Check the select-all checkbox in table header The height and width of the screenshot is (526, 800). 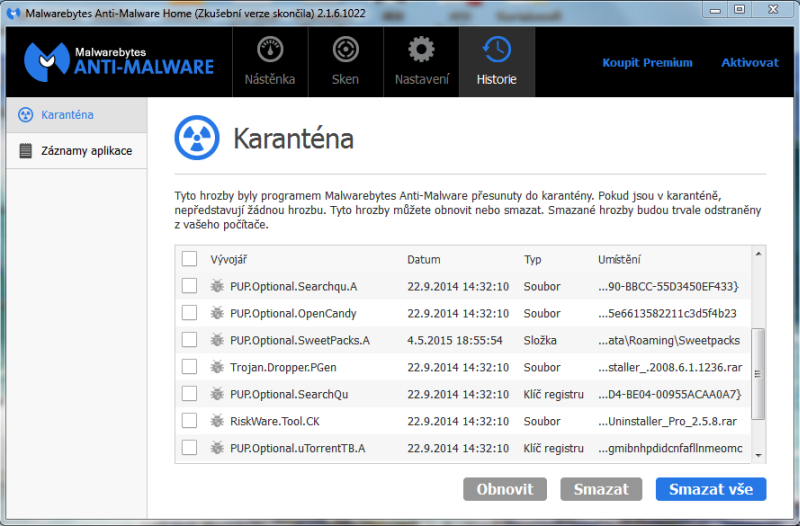point(189,260)
